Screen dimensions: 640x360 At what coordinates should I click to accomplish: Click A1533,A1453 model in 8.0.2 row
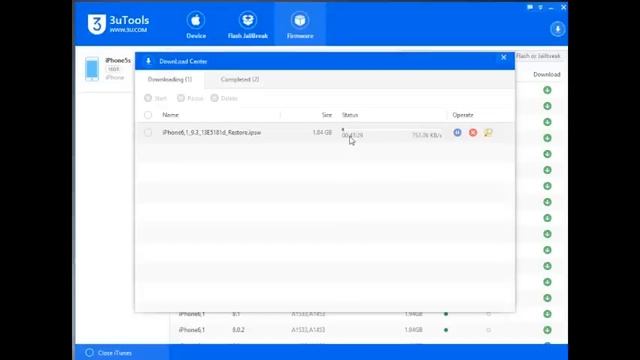click(x=308, y=330)
